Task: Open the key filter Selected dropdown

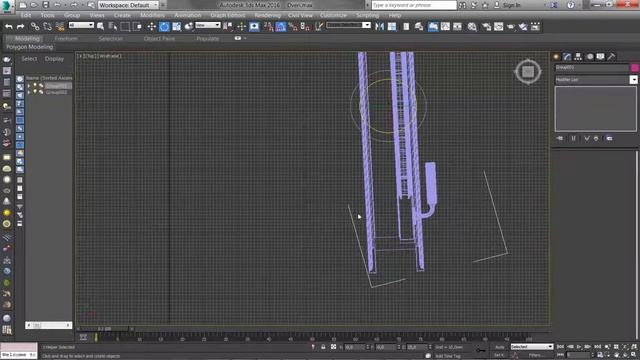Action: tap(532, 347)
